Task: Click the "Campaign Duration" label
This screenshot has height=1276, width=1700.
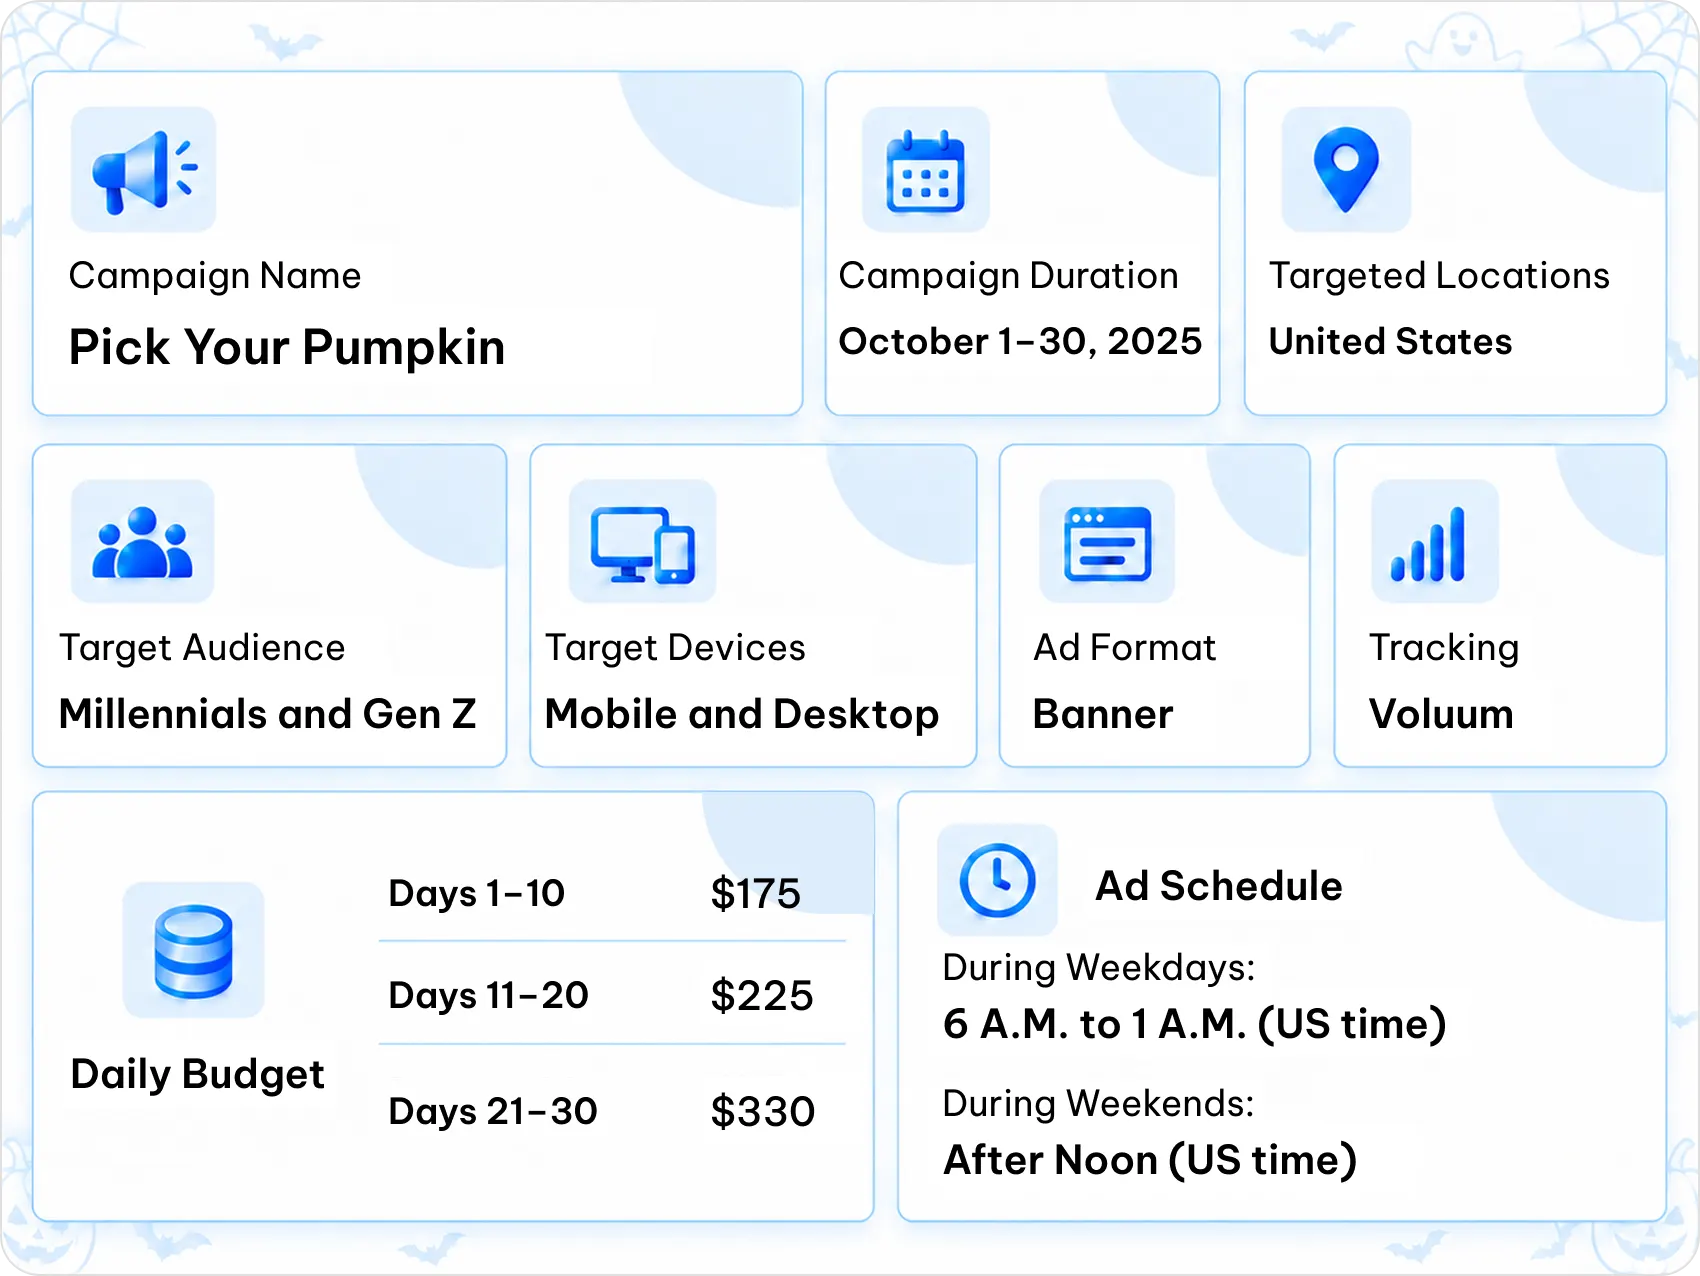Action: [x=1009, y=276]
